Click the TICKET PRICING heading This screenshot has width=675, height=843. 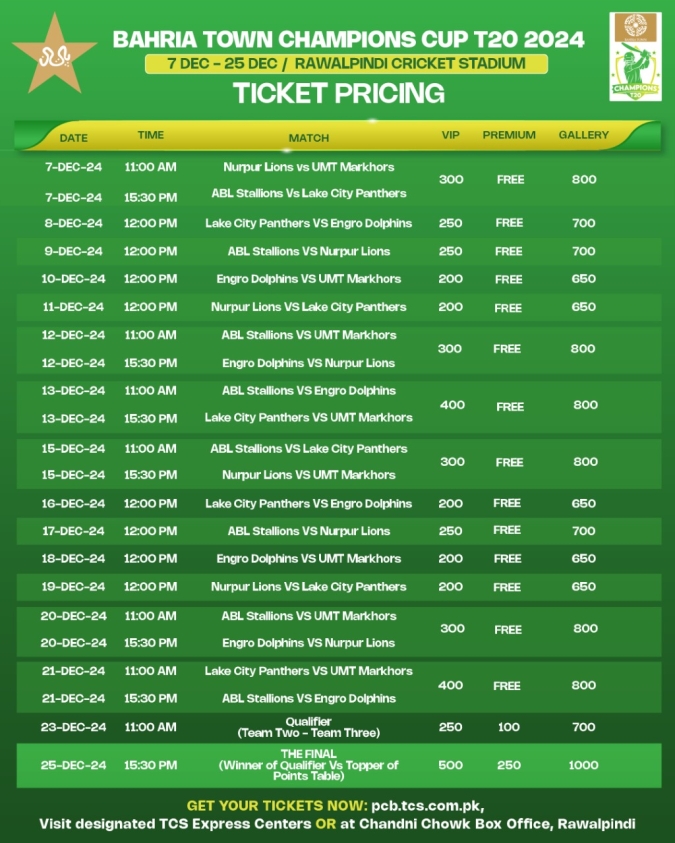coord(339,93)
